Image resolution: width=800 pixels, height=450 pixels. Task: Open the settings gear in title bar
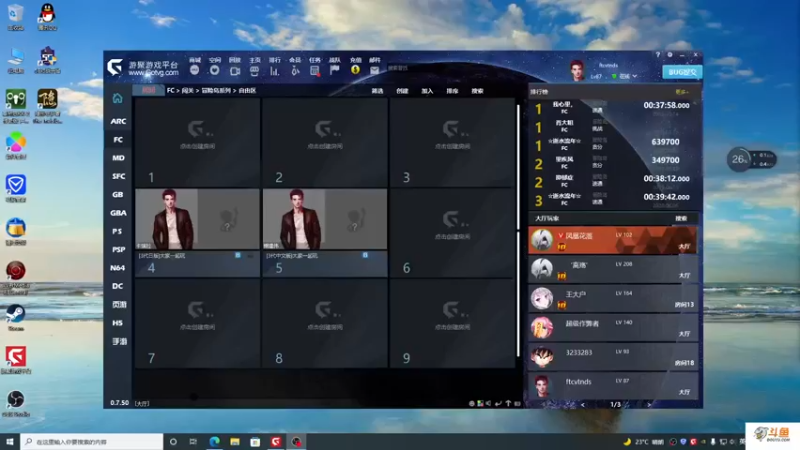(670, 55)
